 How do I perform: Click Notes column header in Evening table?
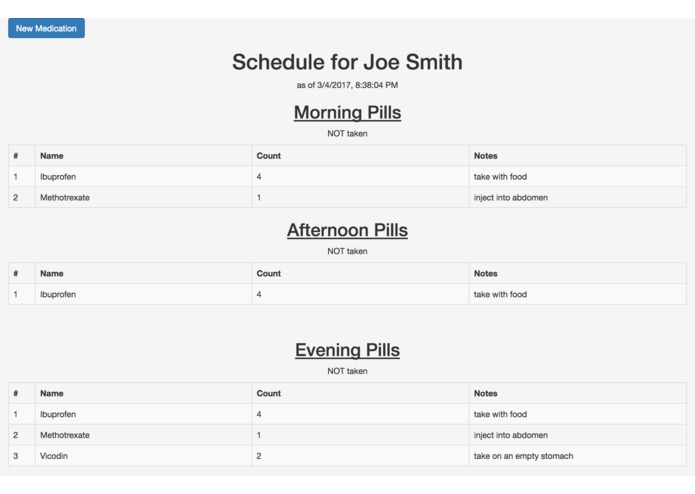tap(486, 393)
